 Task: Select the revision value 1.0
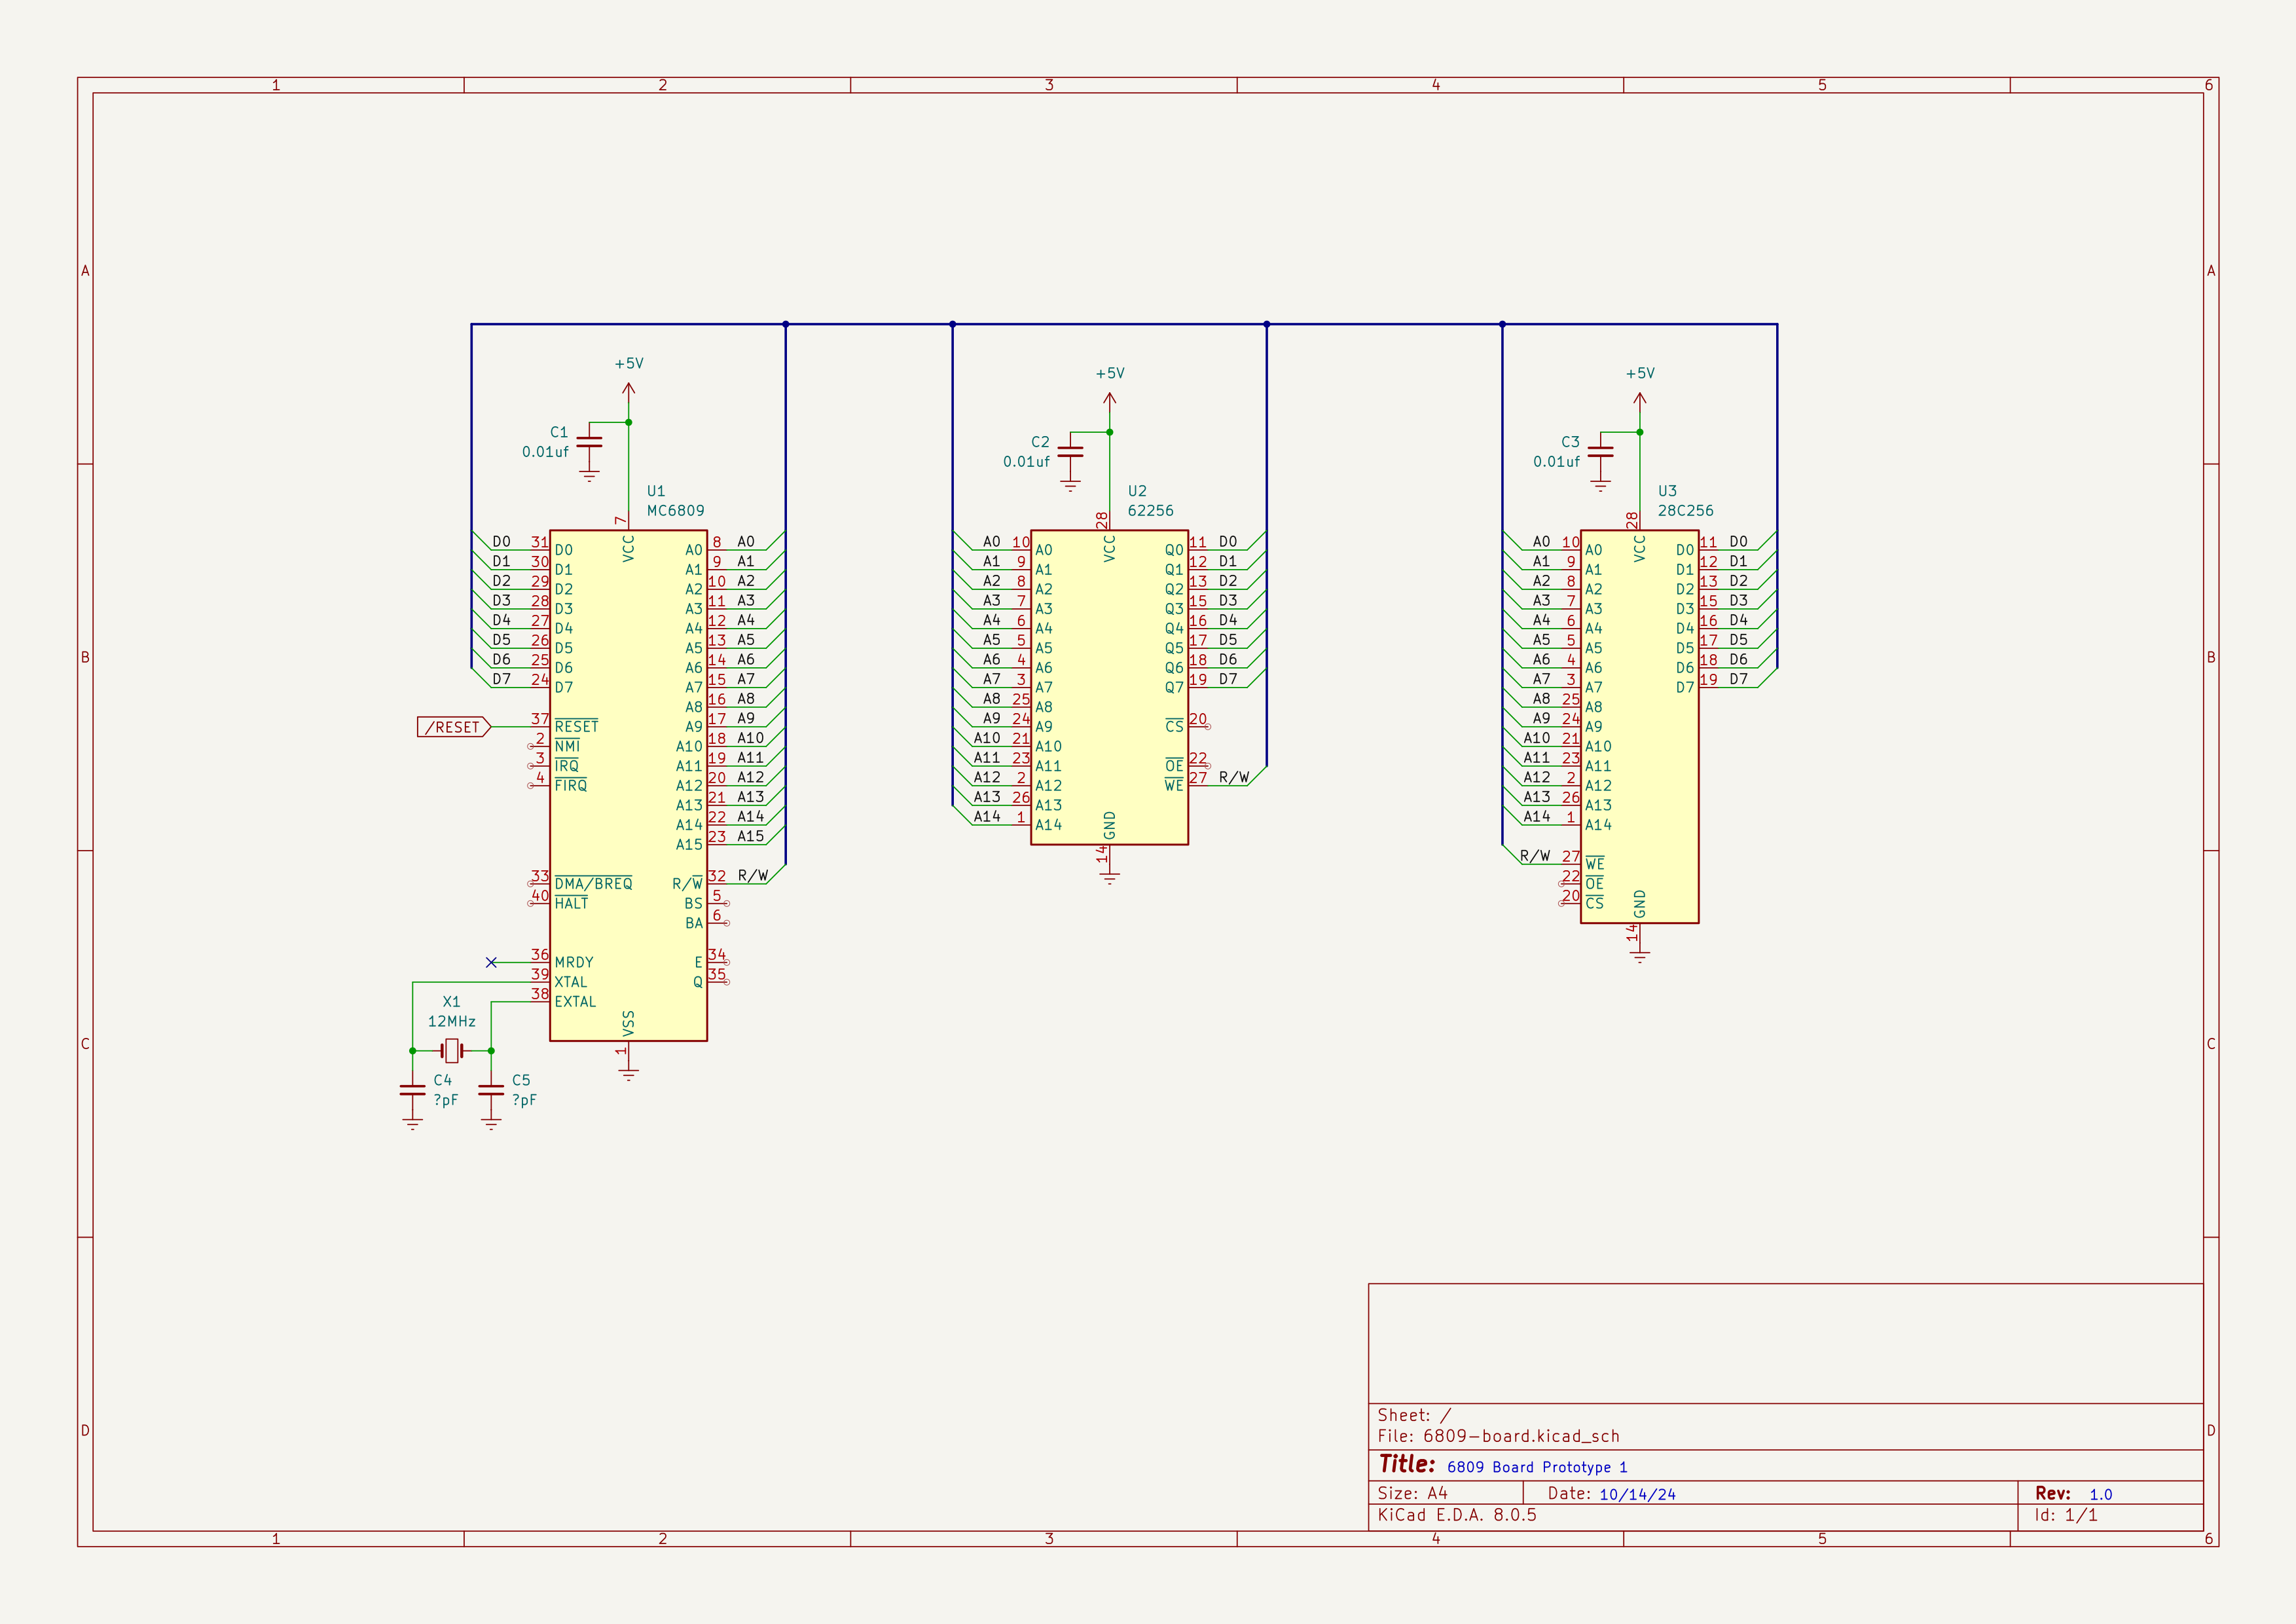[x=2100, y=1494]
